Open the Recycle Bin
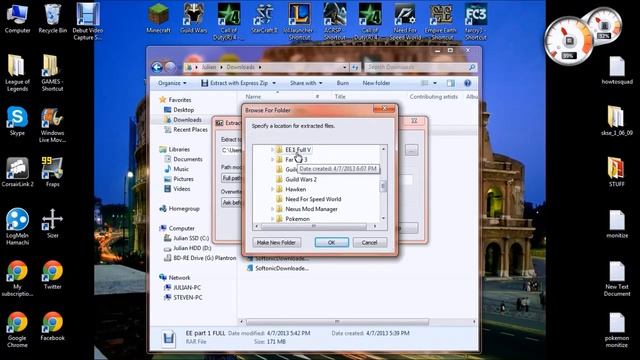Screen dimensions: 640x360 pyautogui.click(x=53, y=18)
